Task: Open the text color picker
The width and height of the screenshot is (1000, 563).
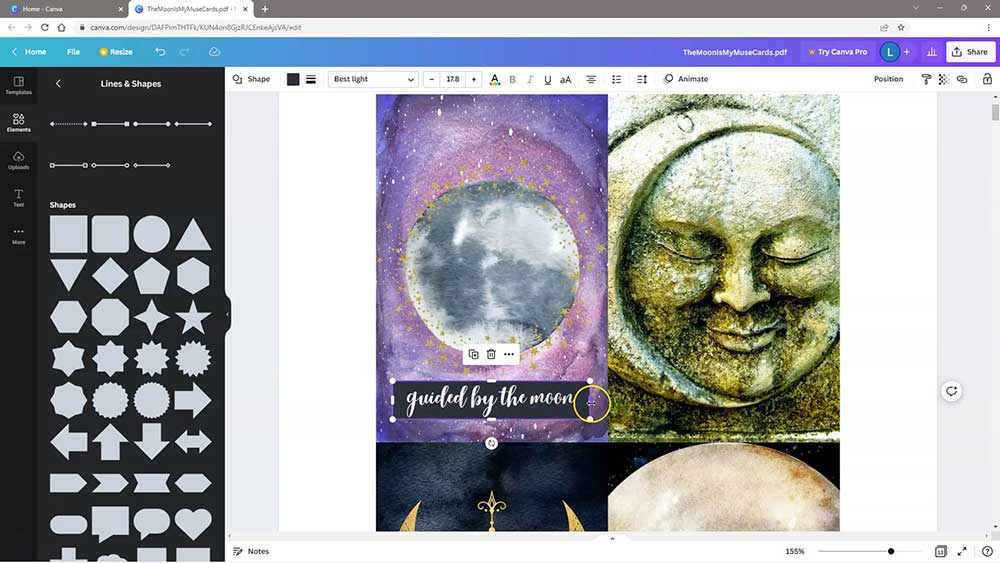Action: click(494, 79)
